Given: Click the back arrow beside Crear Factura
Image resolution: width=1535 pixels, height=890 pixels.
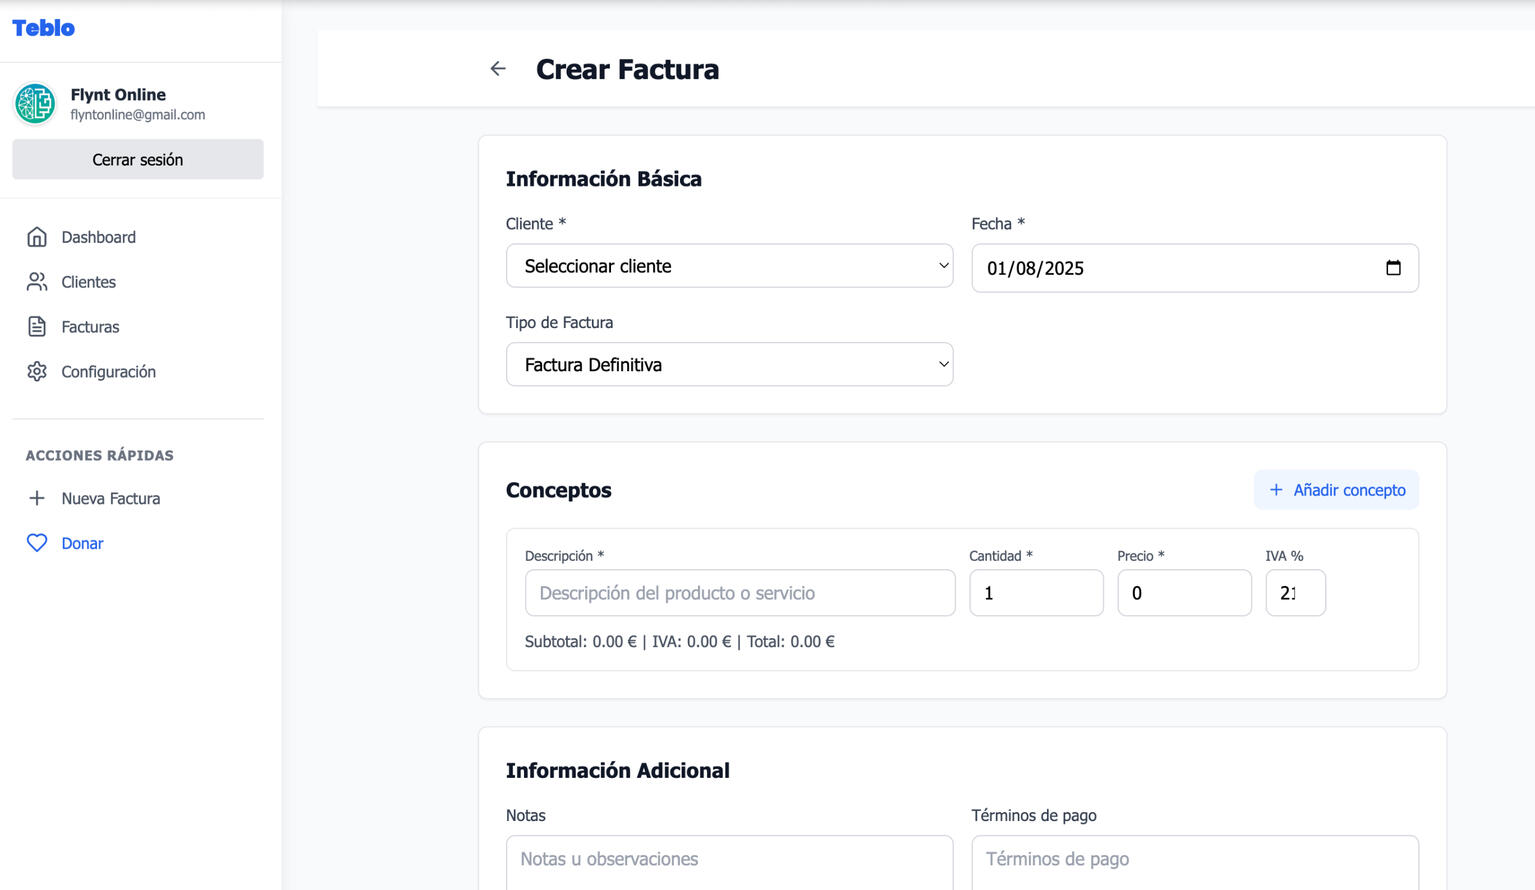Looking at the screenshot, I should click(x=498, y=69).
